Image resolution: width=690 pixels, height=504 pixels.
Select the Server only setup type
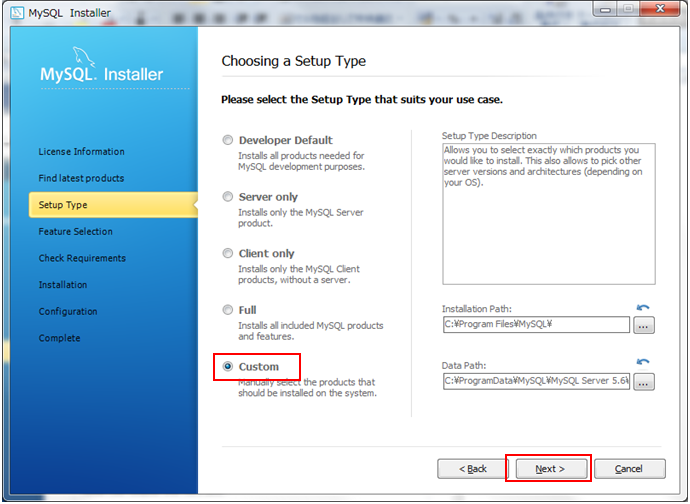(228, 197)
